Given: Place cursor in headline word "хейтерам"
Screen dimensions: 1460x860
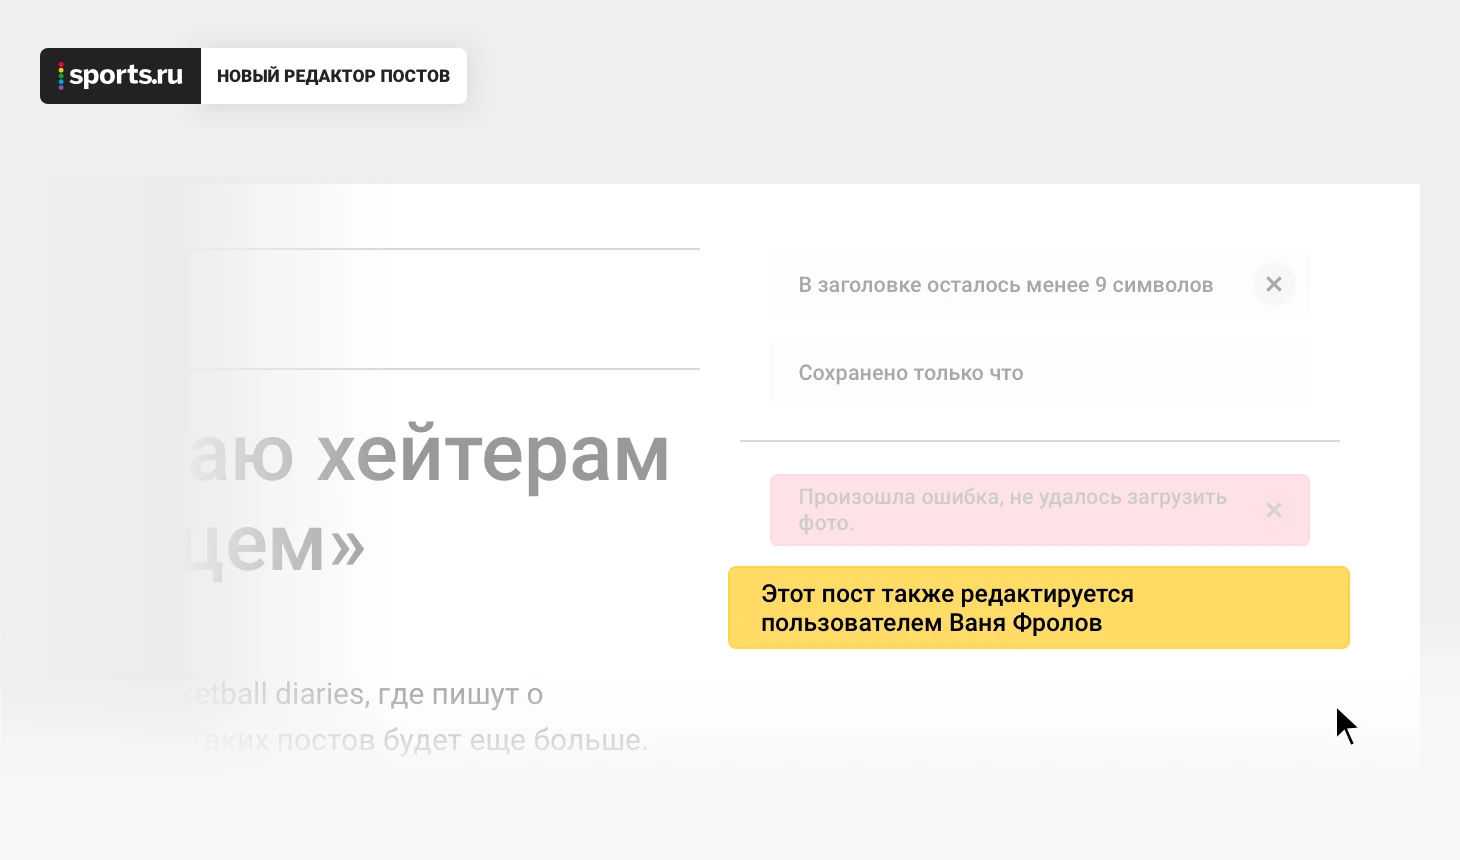Looking at the screenshot, I should click(492, 456).
